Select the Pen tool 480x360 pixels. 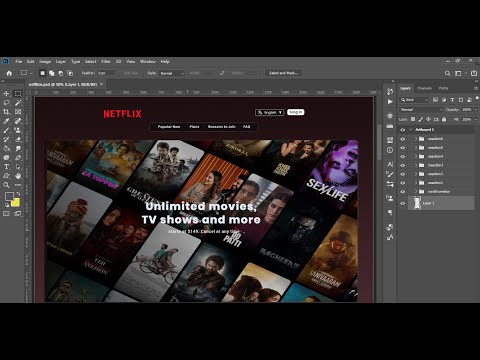coord(18,157)
